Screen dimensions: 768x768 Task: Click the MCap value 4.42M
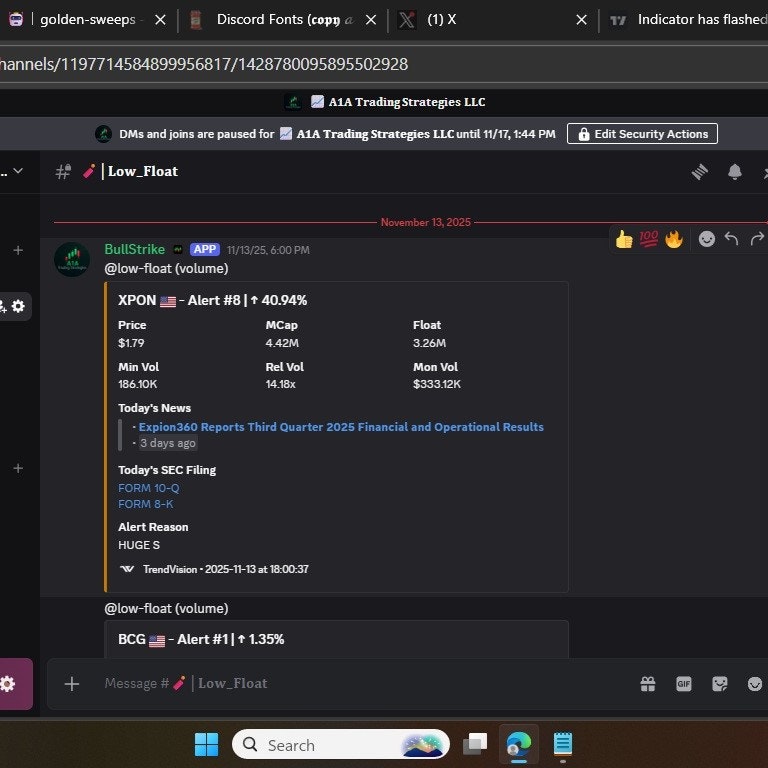pos(282,343)
